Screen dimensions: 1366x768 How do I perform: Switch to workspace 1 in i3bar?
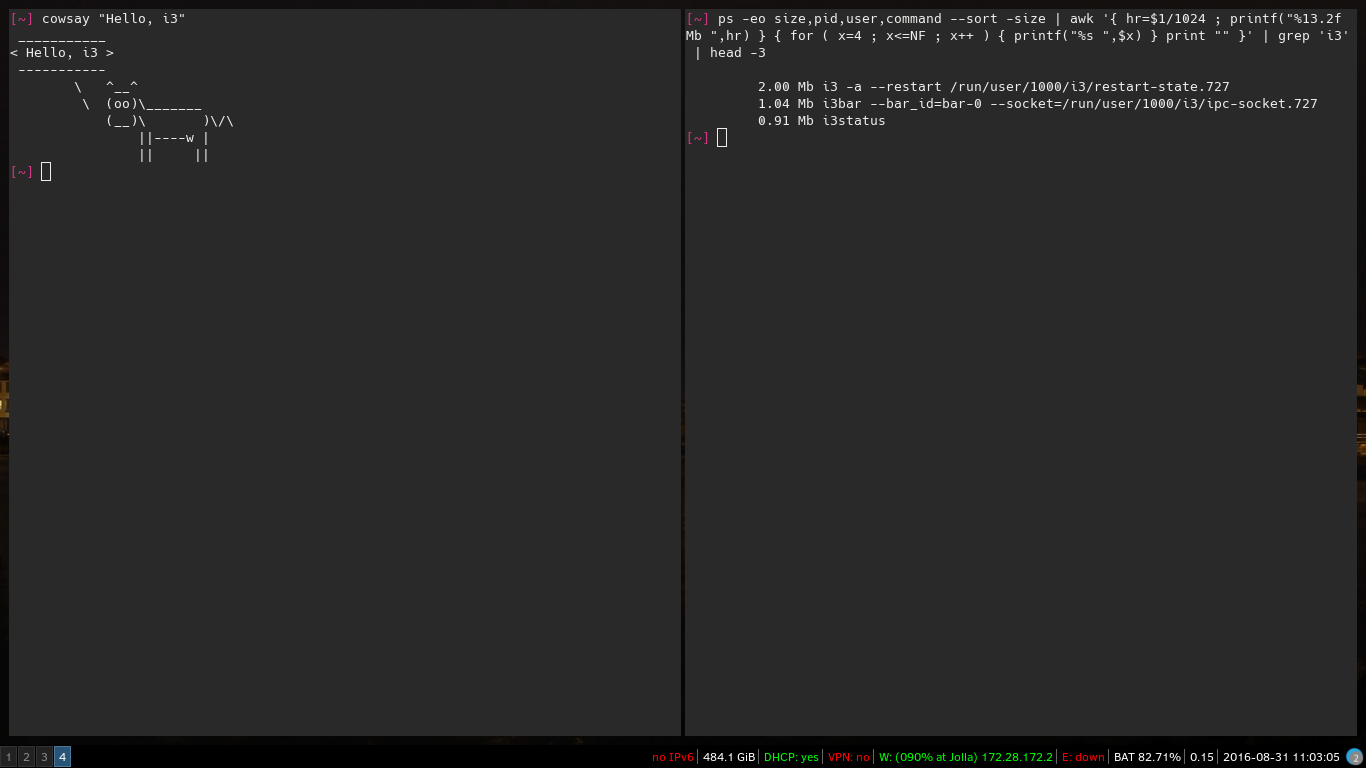[8, 757]
